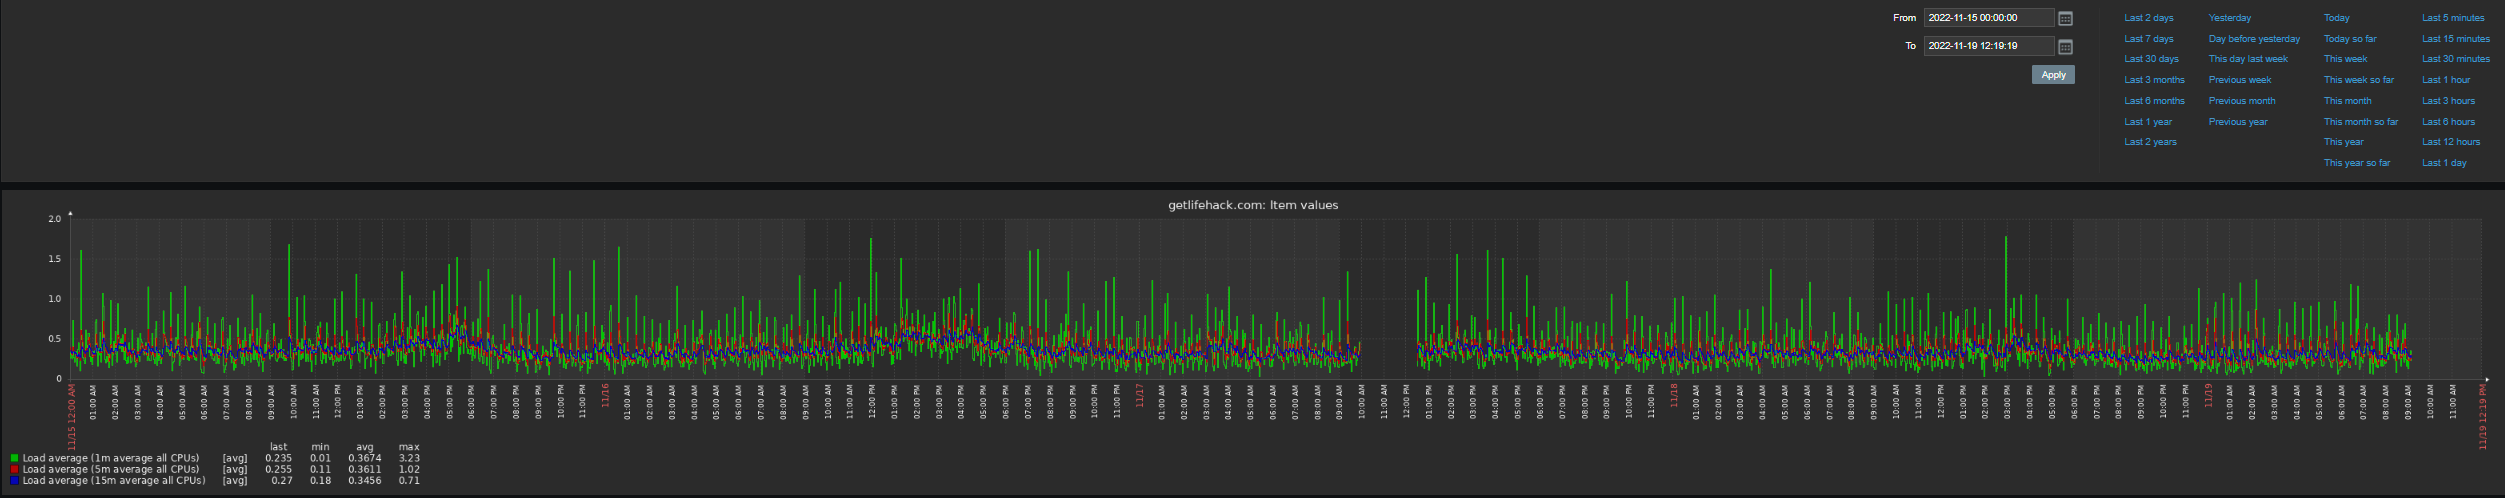Click the blue 15m load average swatch
This screenshot has width=2505, height=498.
(x=14, y=480)
